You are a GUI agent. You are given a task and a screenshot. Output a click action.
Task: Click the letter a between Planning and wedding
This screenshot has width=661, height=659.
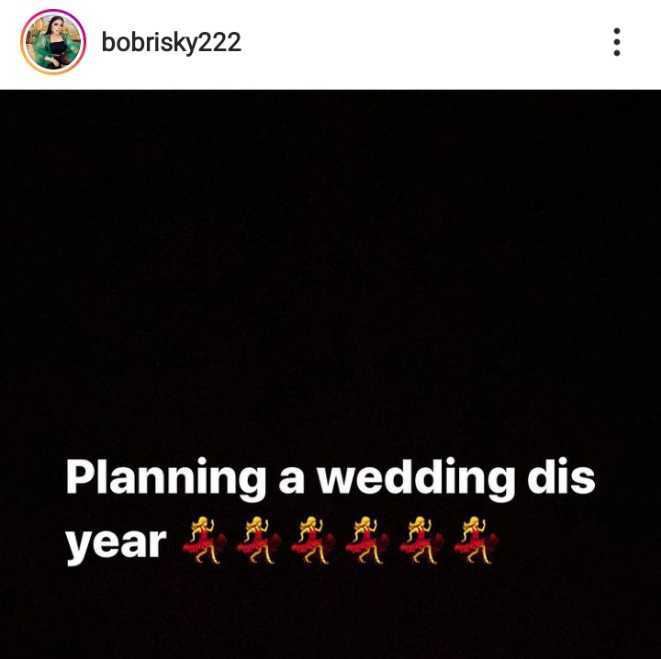[291, 482]
